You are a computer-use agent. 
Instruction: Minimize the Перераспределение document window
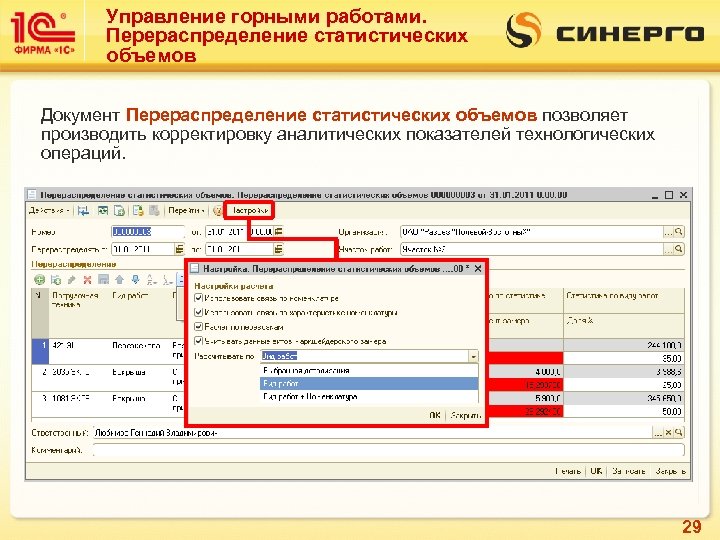[x=655, y=196]
